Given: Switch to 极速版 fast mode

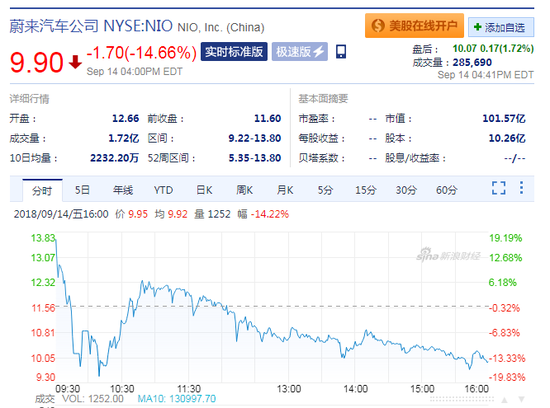Looking at the screenshot, I should coord(300,52).
